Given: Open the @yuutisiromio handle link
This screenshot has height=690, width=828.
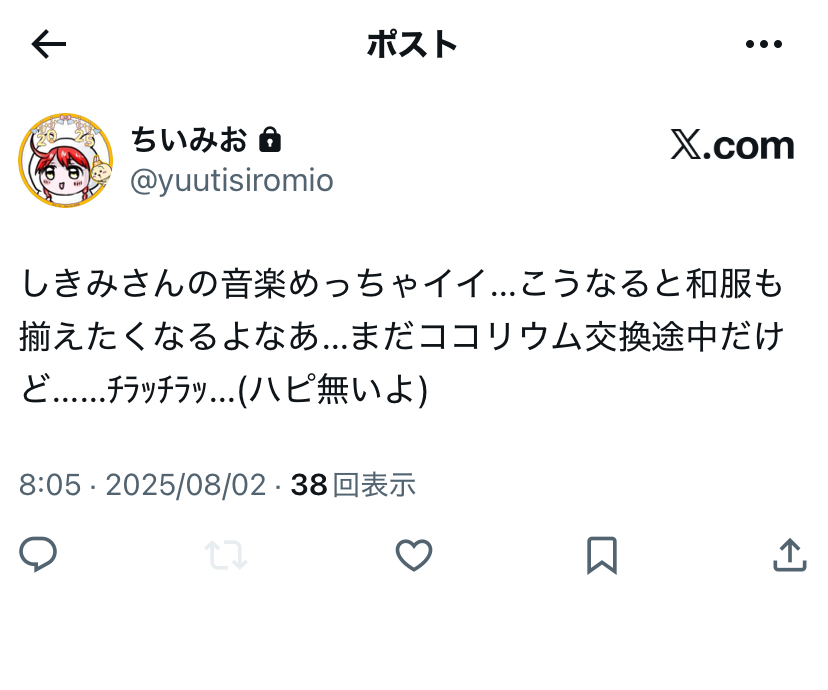Looking at the screenshot, I should click(232, 181).
